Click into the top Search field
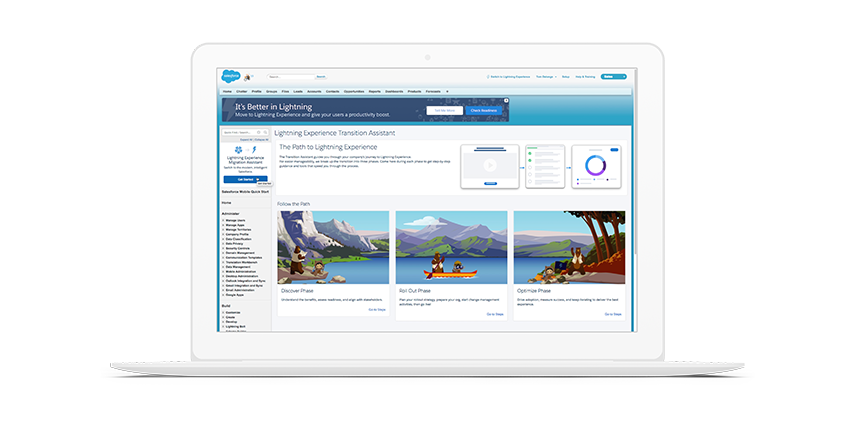The width and height of the screenshot is (857, 447). coord(291,77)
